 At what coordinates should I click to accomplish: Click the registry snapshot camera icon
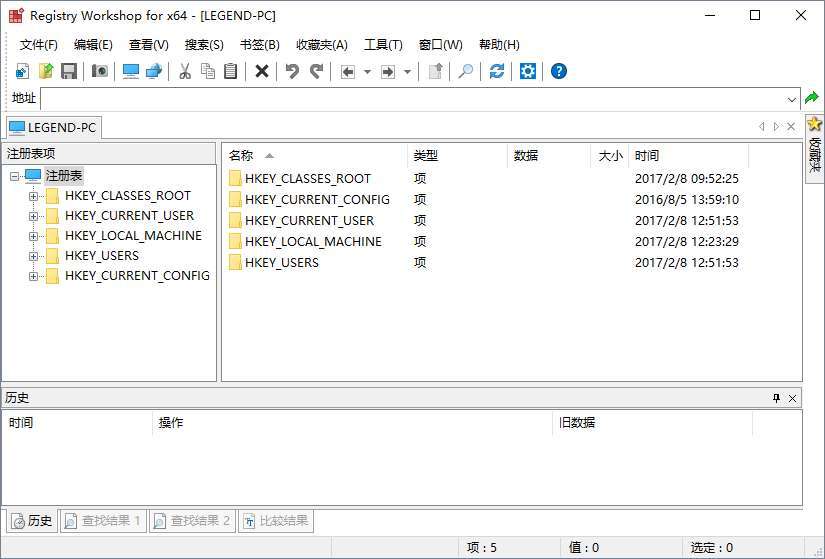[100, 71]
